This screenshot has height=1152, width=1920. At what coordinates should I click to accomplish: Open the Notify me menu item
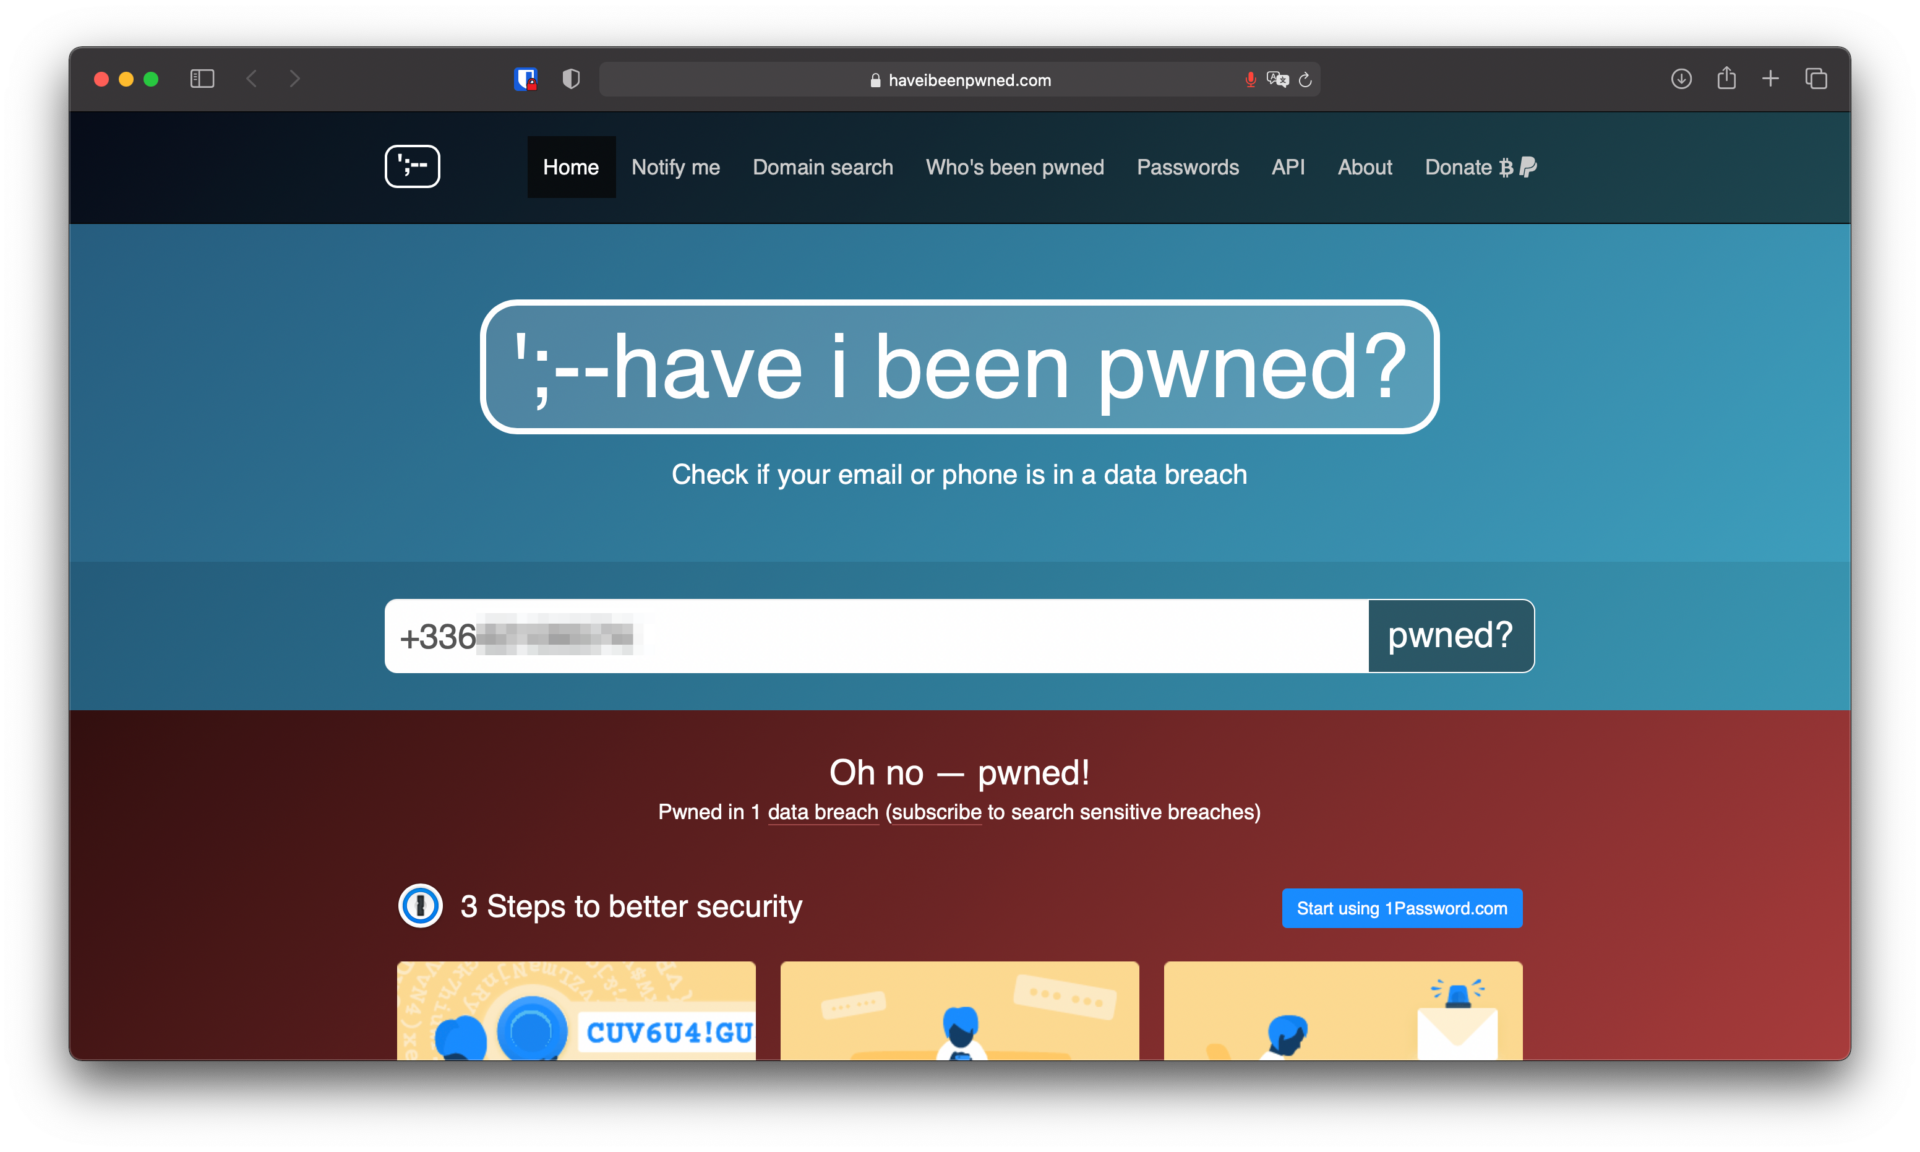tap(675, 167)
